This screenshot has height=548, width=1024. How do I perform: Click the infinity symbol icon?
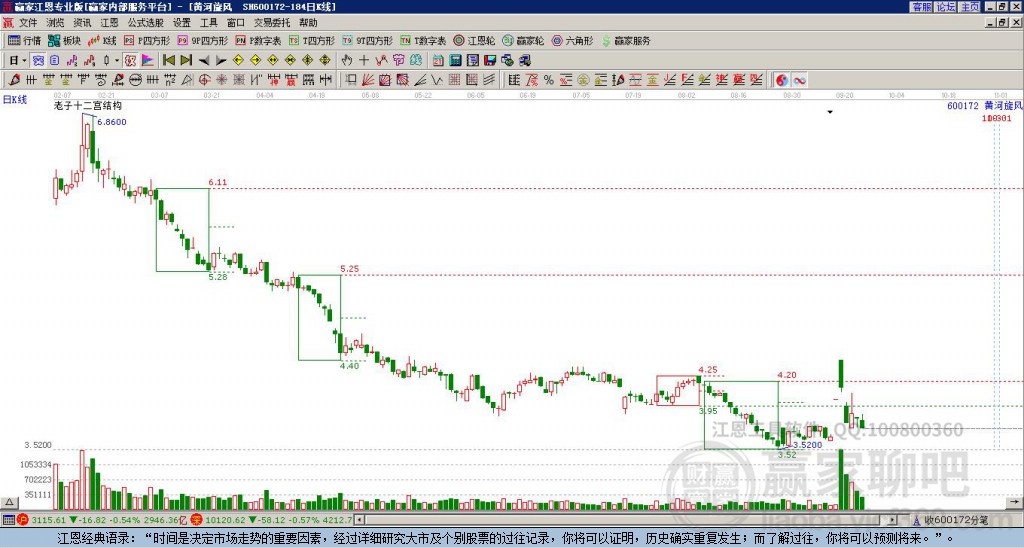pyautogui.click(x=799, y=80)
